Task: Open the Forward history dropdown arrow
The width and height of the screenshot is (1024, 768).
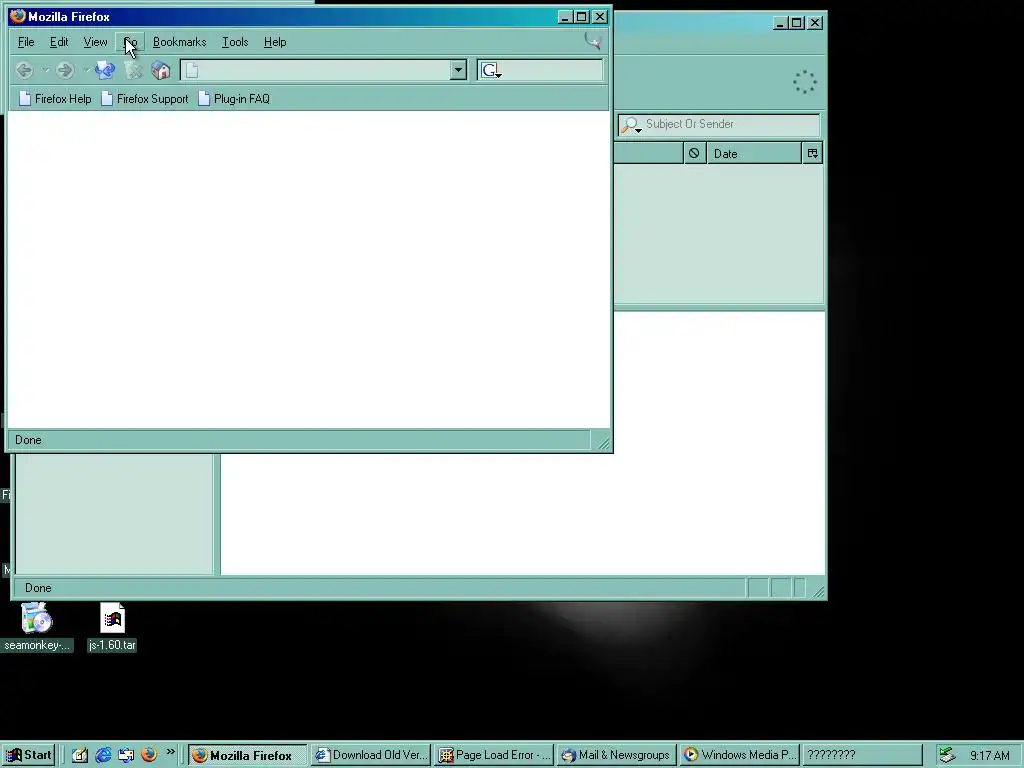Action: coord(86,70)
